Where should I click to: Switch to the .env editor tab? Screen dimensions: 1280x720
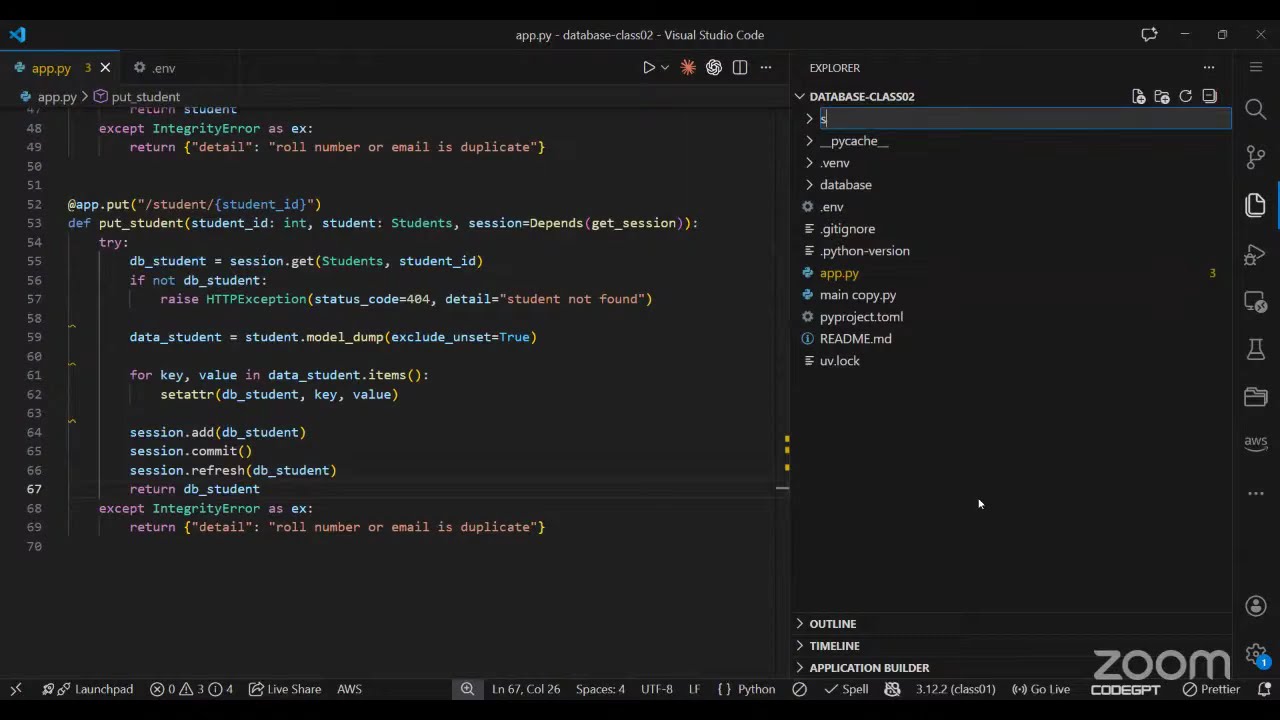pos(164,68)
